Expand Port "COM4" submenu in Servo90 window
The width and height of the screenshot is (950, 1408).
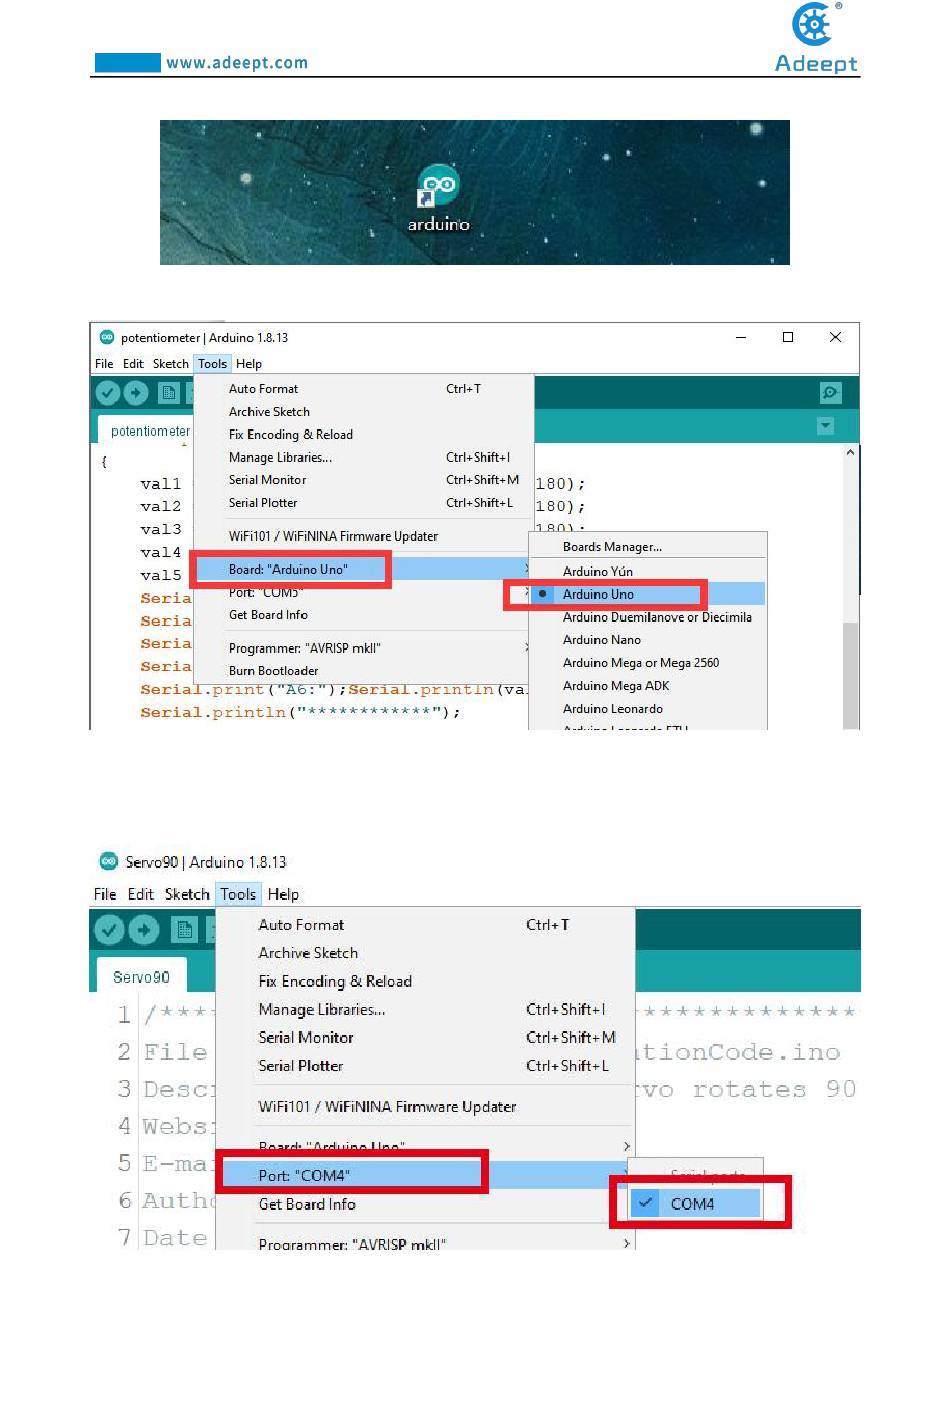(x=426, y=1176)
